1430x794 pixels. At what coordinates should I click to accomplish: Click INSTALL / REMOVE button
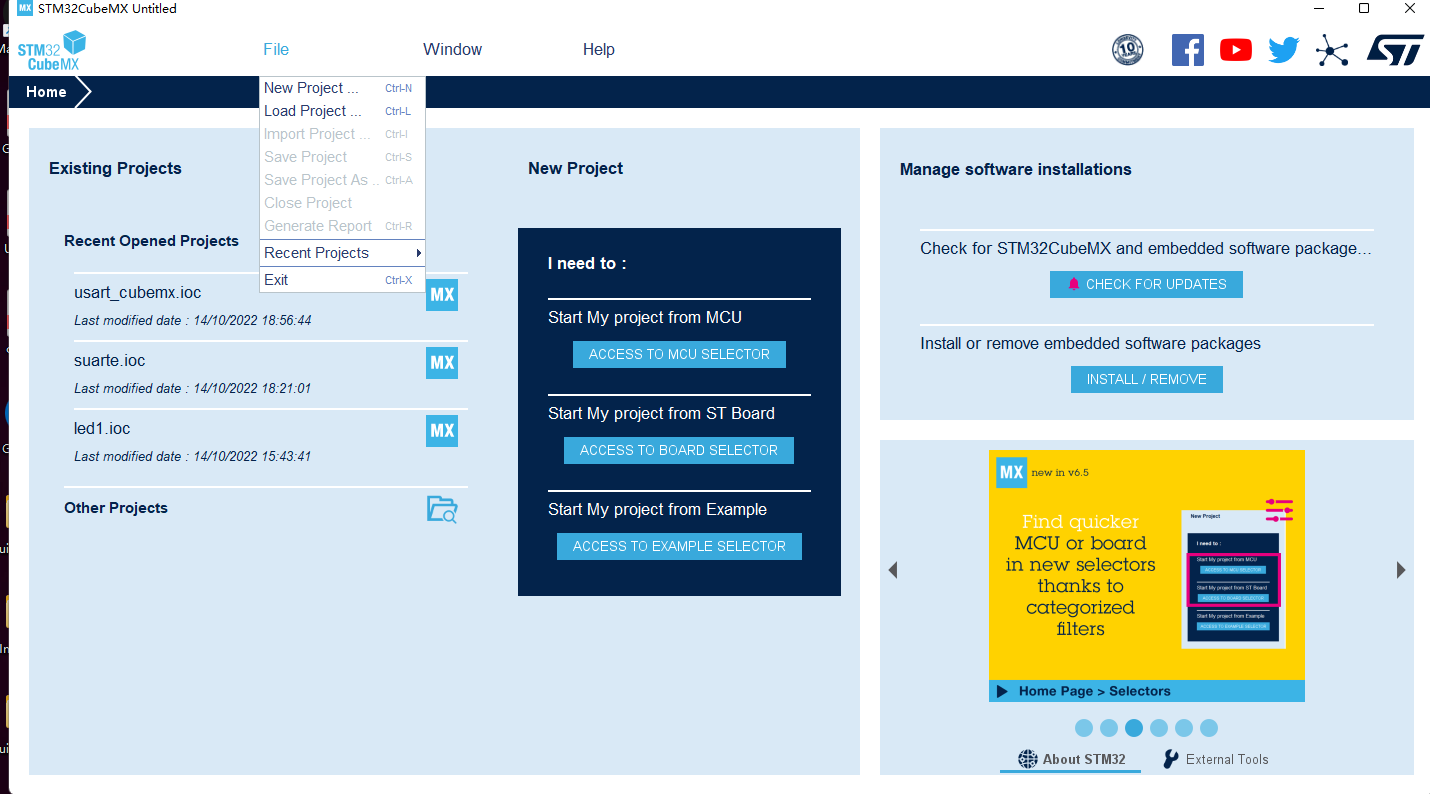1147,379
